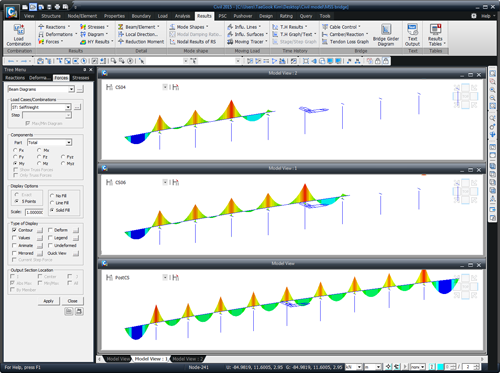The height and width of the screenshot is (373, 500).
Task: Click the ellipsis button beside Beam Diagrams
Action: click(x=80, y=89)
